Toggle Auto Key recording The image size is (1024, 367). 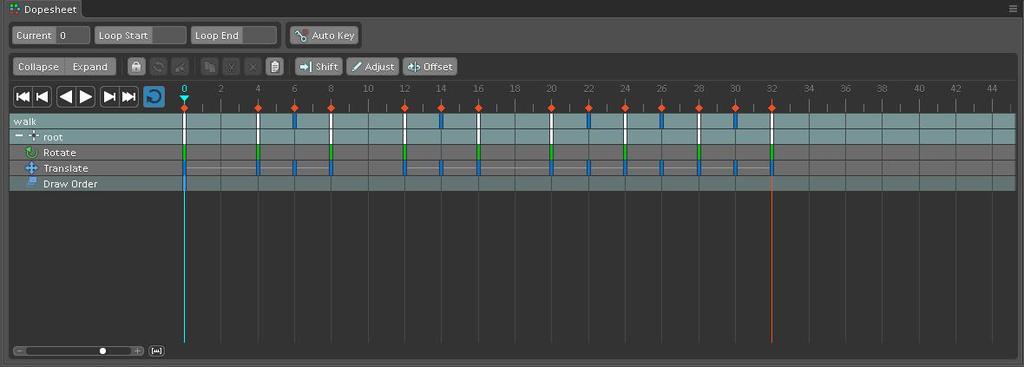pos(325,35)
